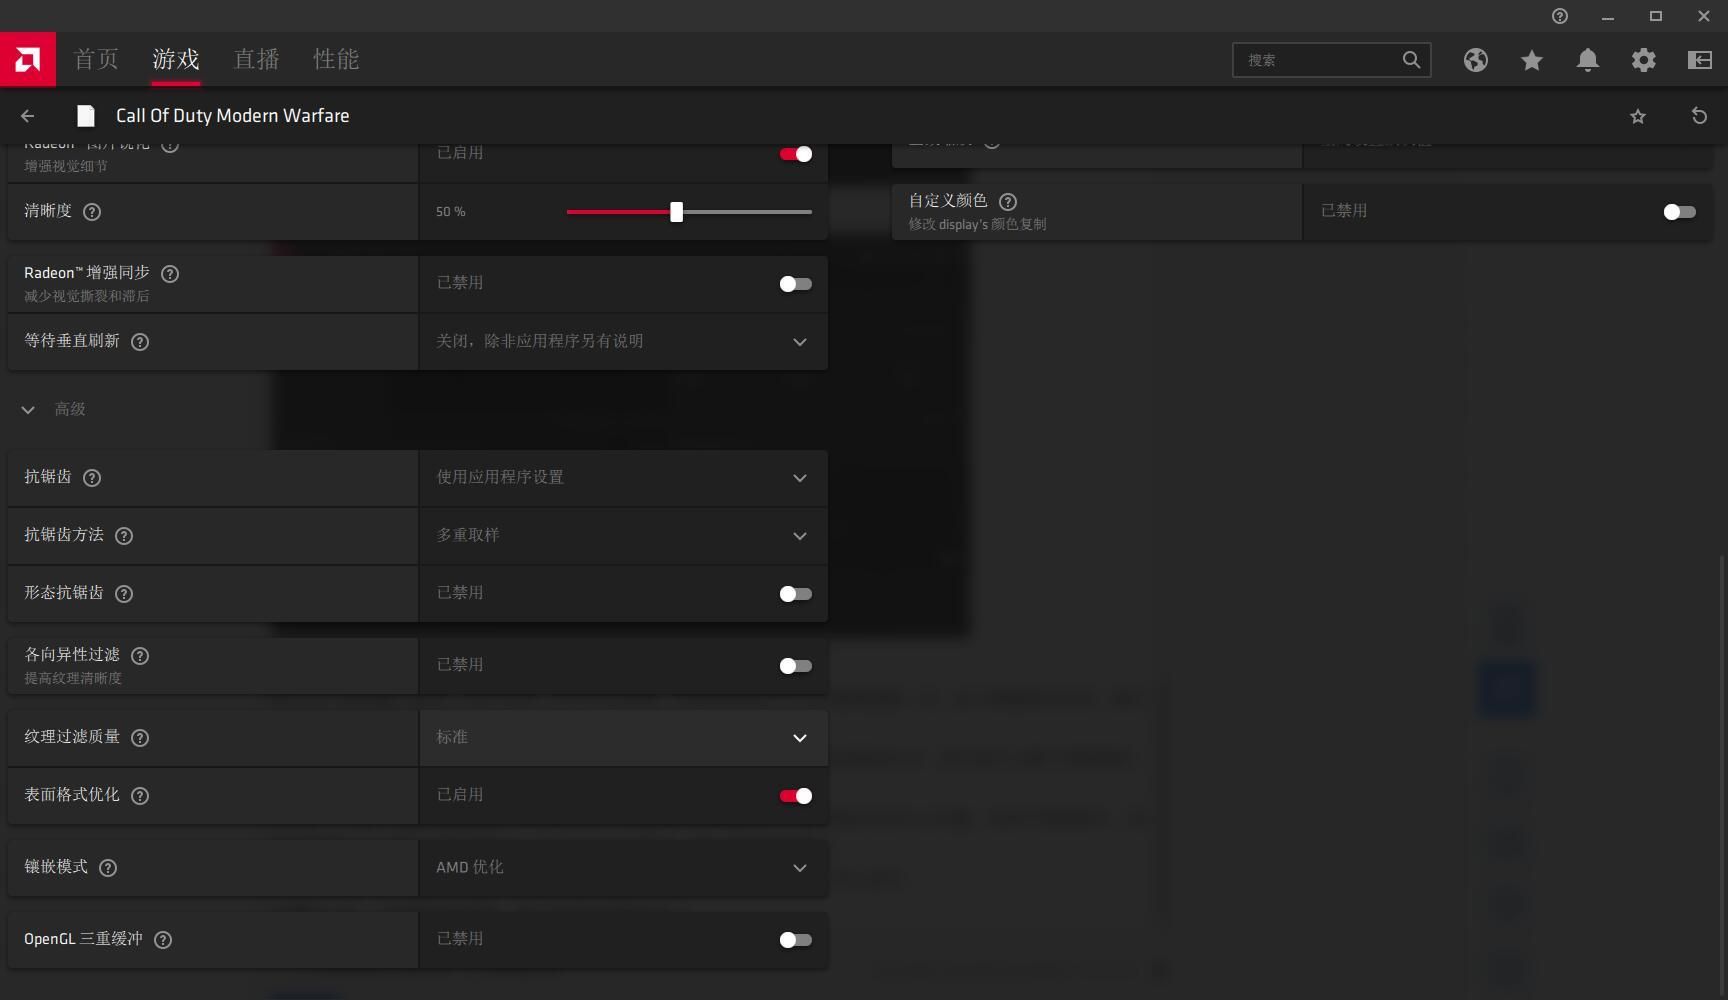The height and width of the screenshot is (1000, 1728).
Task: Click the help question mark in title bar
Action: pos(1560,16)
